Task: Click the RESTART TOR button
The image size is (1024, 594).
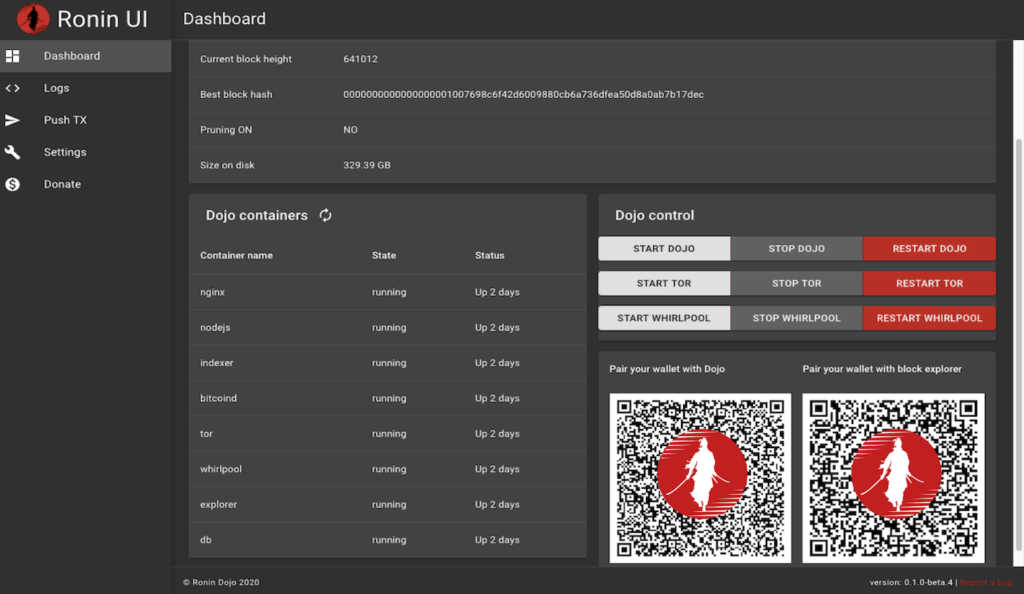Action: pos(929,283)
